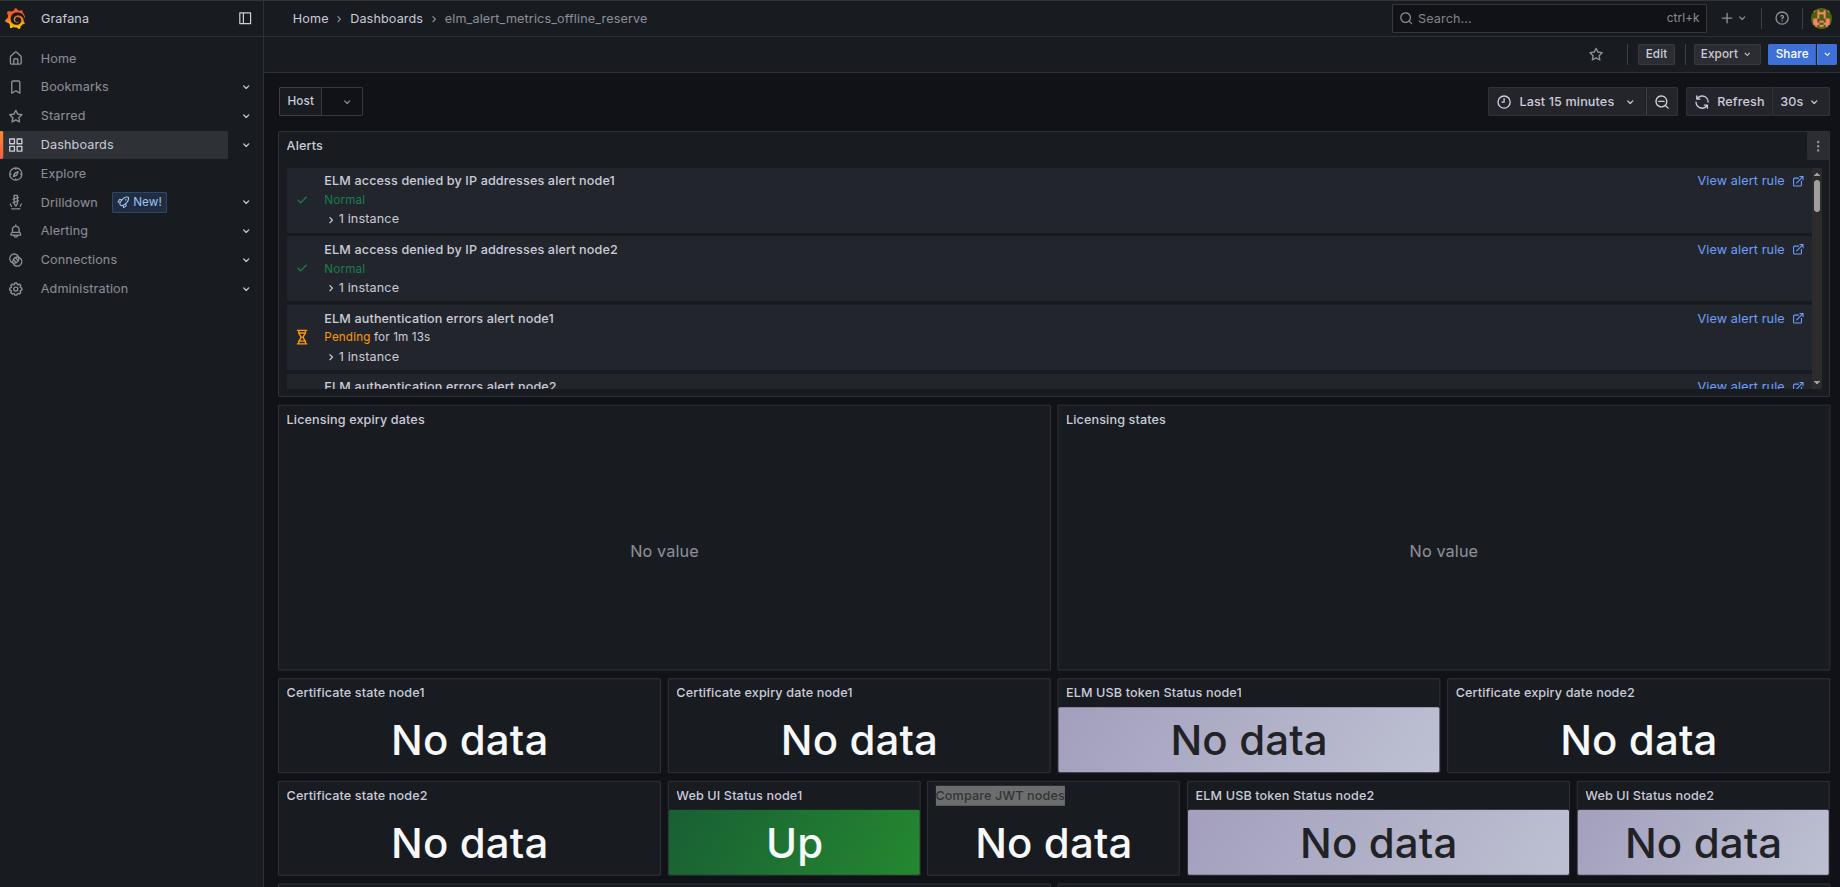The height and width of the screenshot is (887, 1840).
Task: Click elm_alert_metrics_offline_reserve breadcrumb text
Action: pos(546,19)
